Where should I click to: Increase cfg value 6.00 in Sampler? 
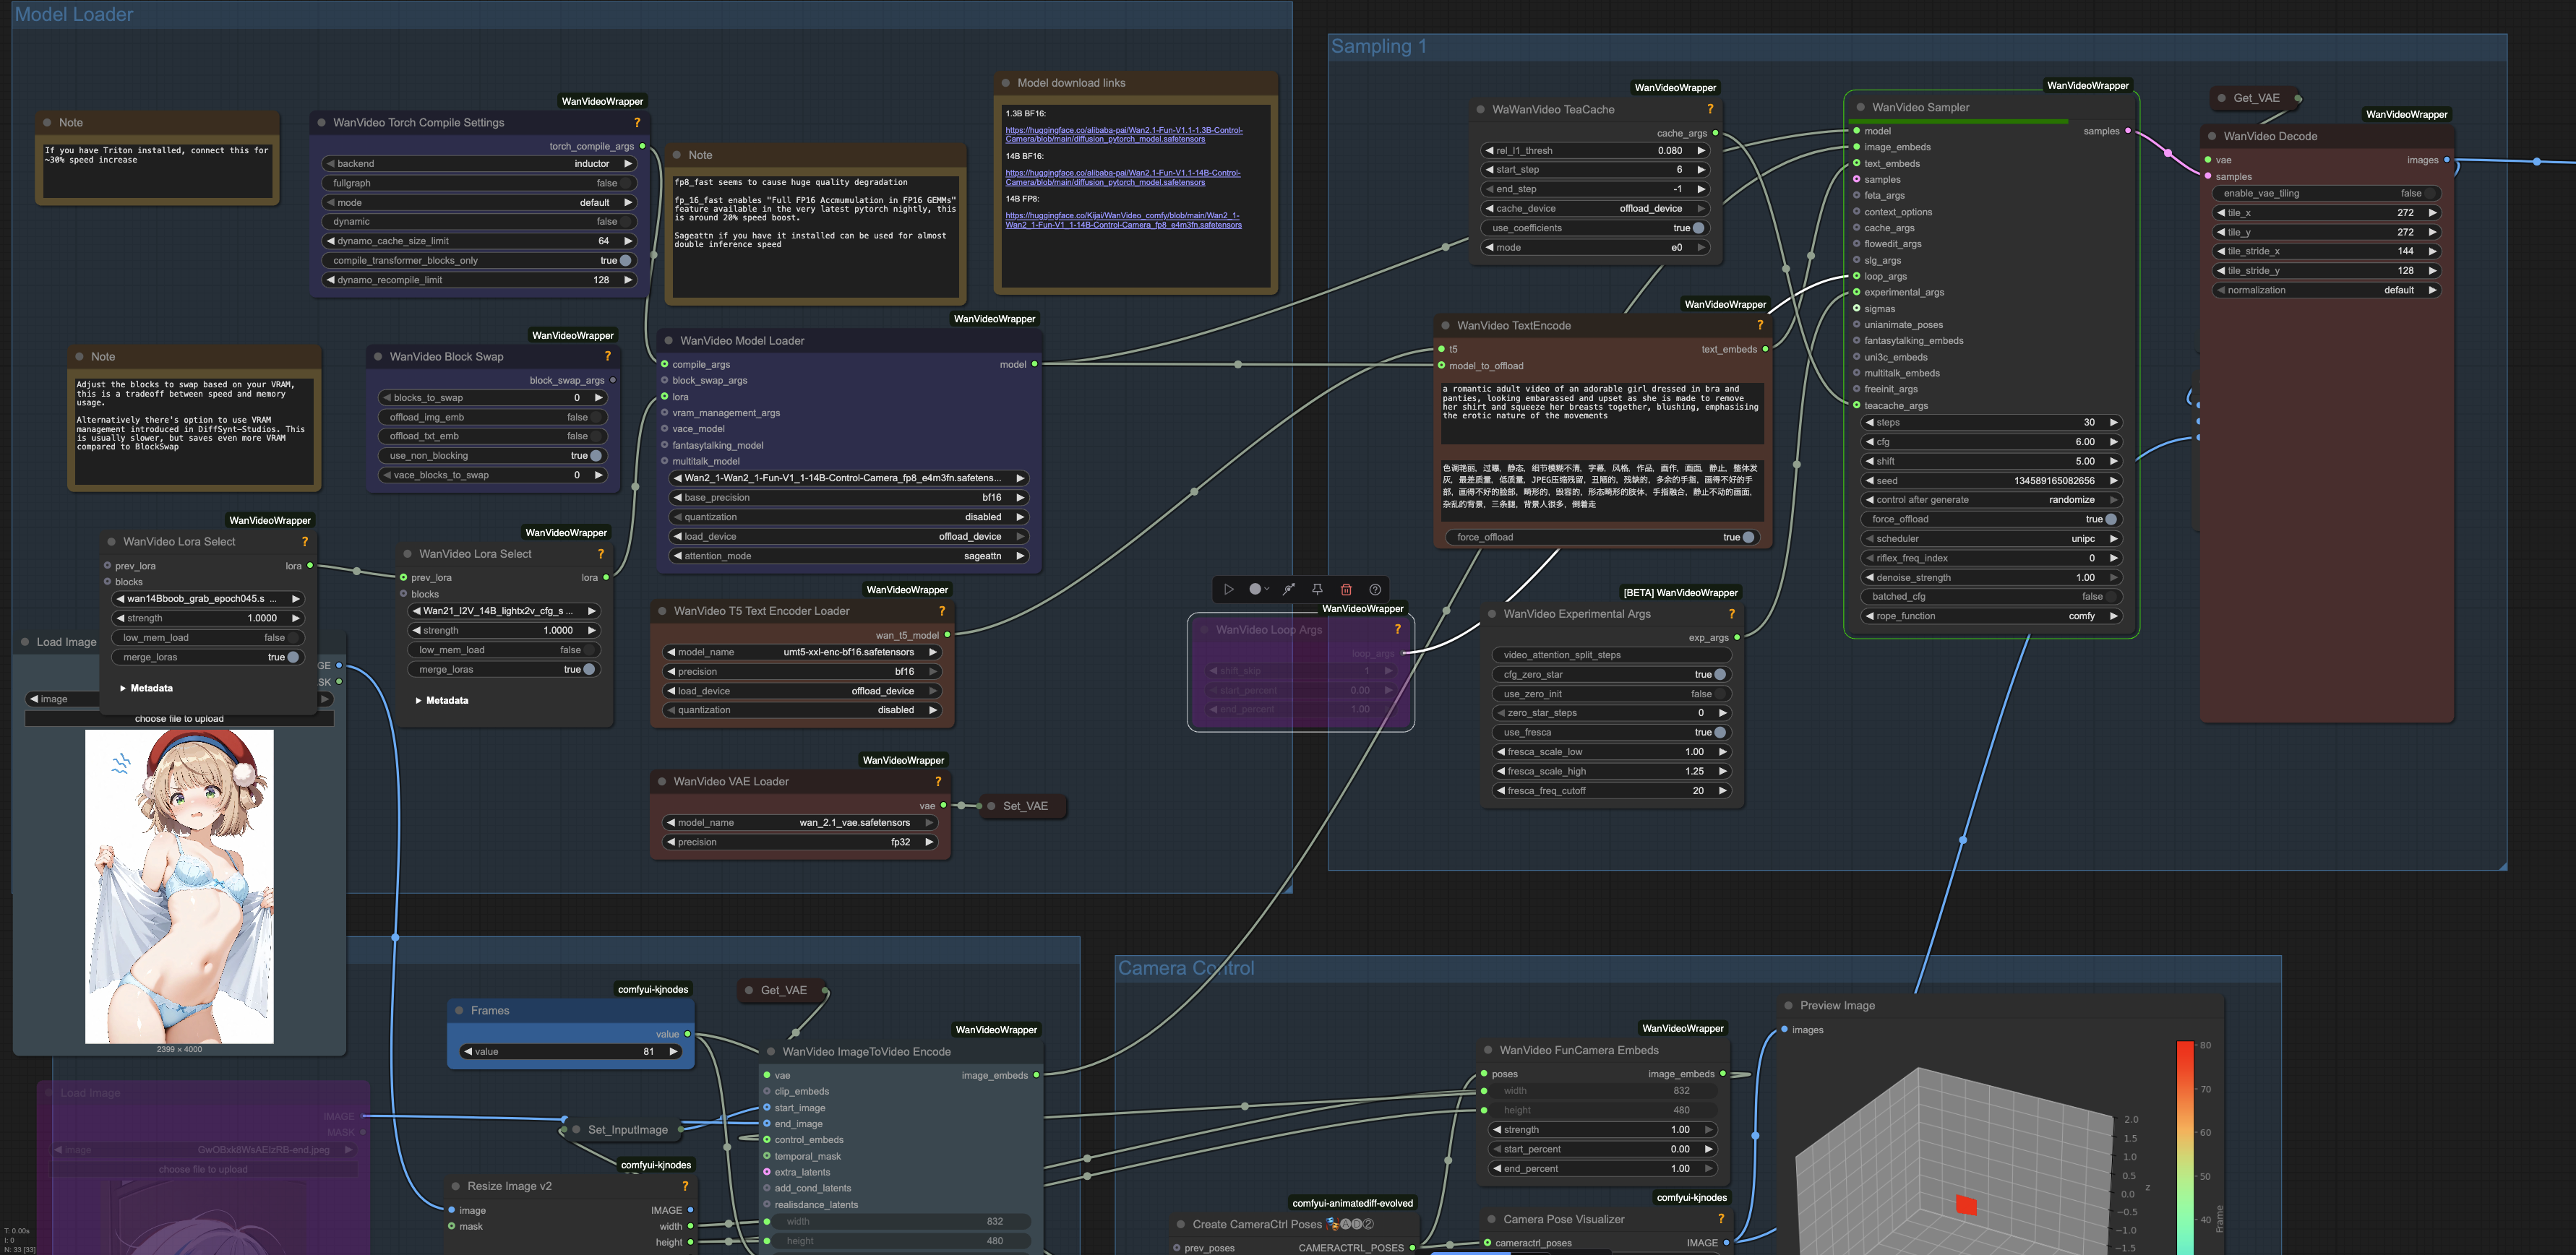(2113, 441)
